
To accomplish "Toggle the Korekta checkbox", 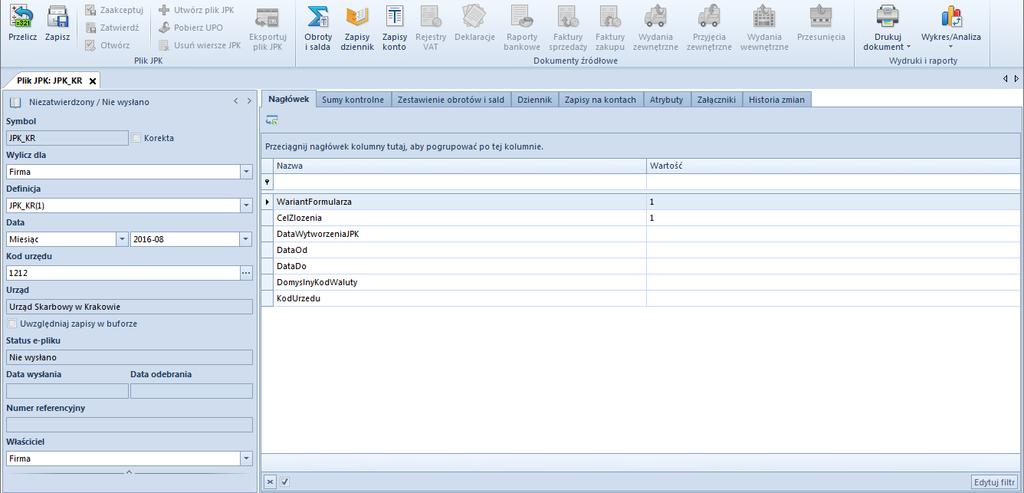I will [x=136, y=138].
